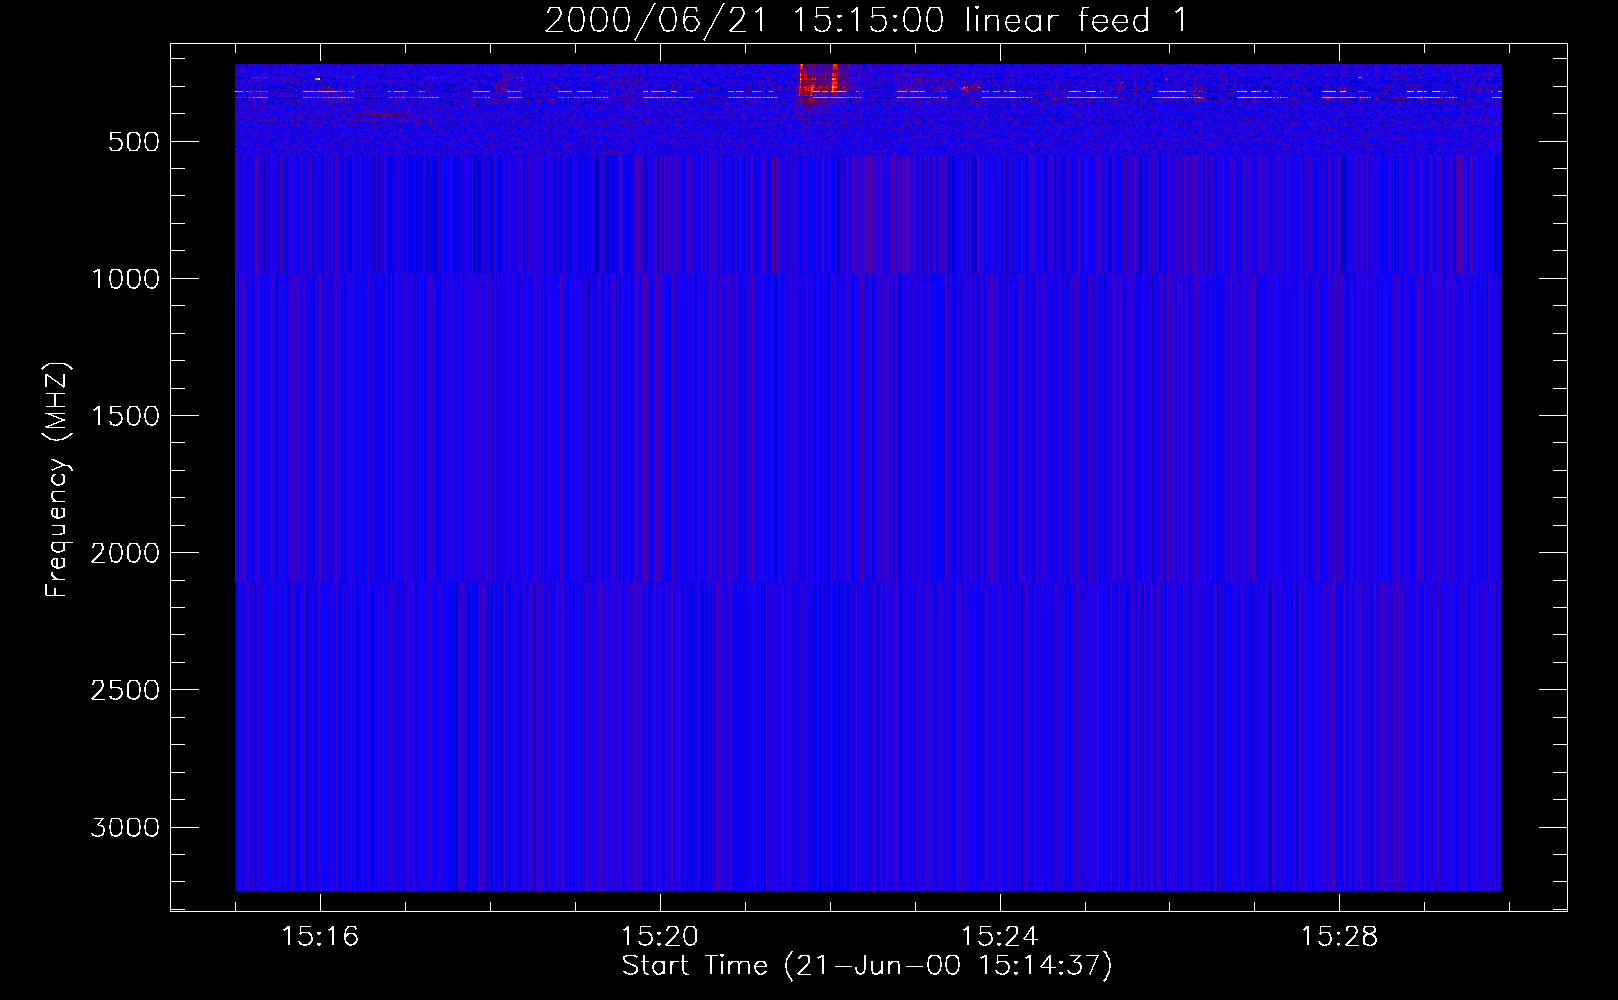Image resolution: width=1618 pixels, height=1000 pixels.
Task: Select the '1500' frequency axis label
Action: coord(125,416)
